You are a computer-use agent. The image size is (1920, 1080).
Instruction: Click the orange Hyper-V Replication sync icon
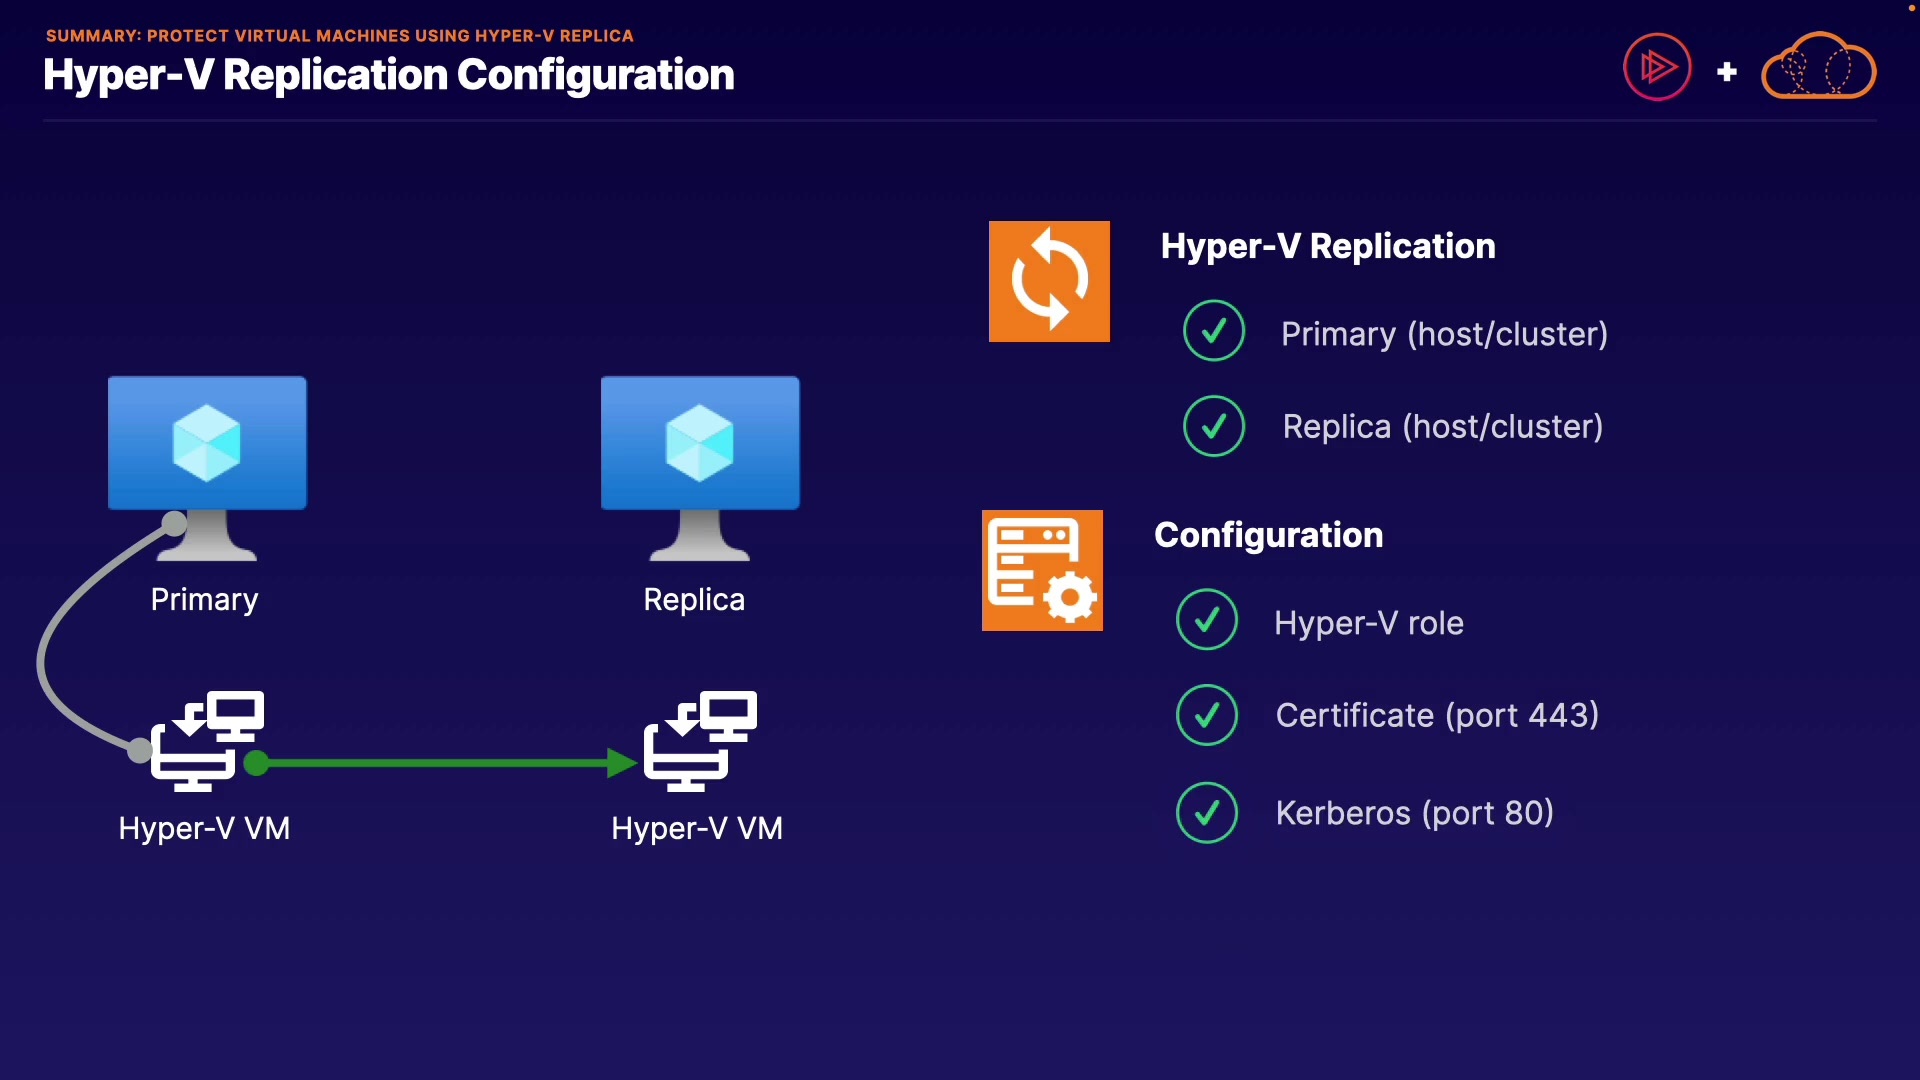[x=1049, y=281]
